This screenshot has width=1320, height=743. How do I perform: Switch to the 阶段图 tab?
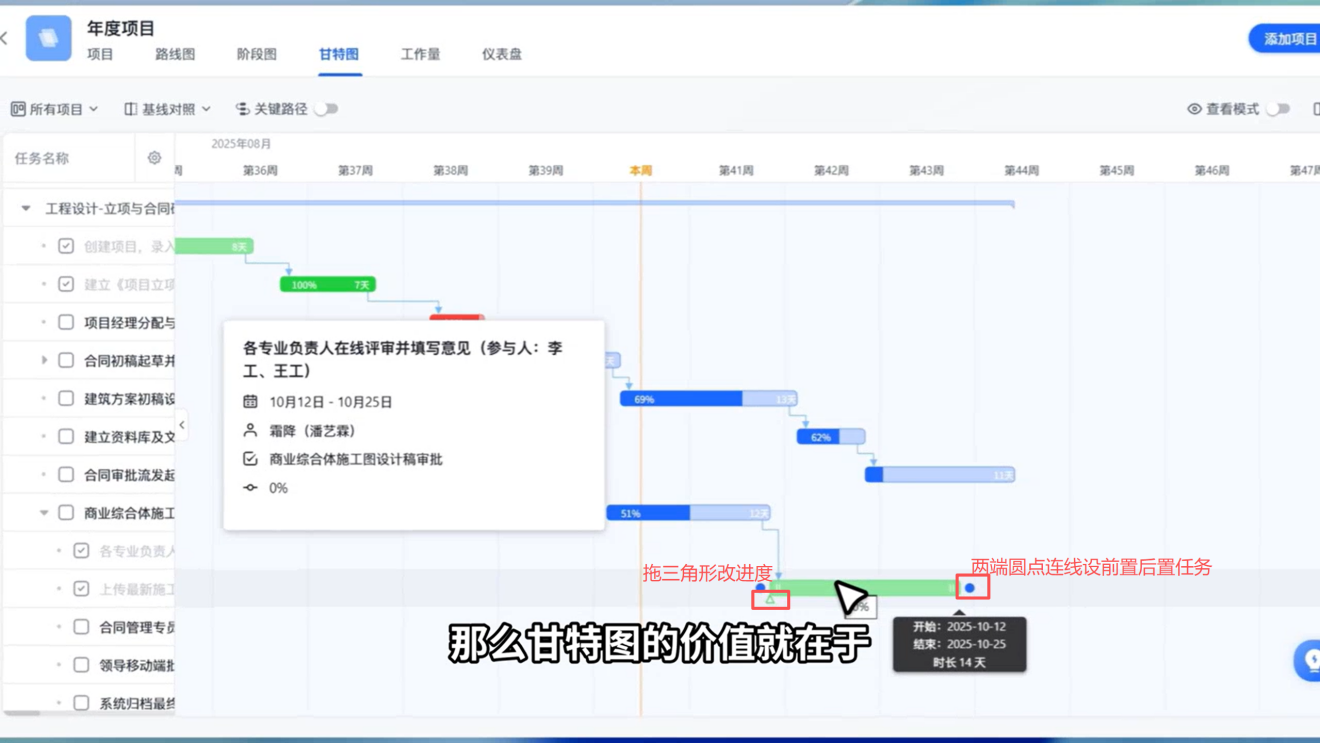256,54
